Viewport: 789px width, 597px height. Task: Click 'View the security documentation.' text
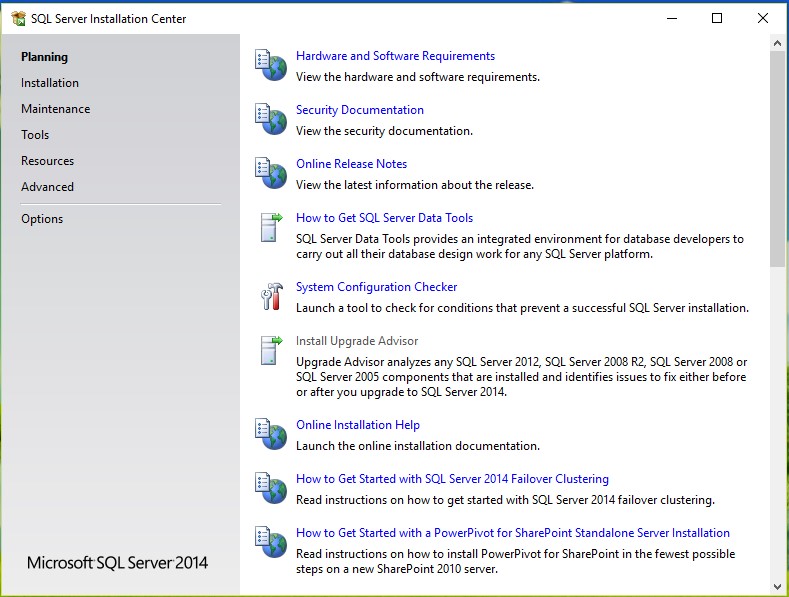384,131
